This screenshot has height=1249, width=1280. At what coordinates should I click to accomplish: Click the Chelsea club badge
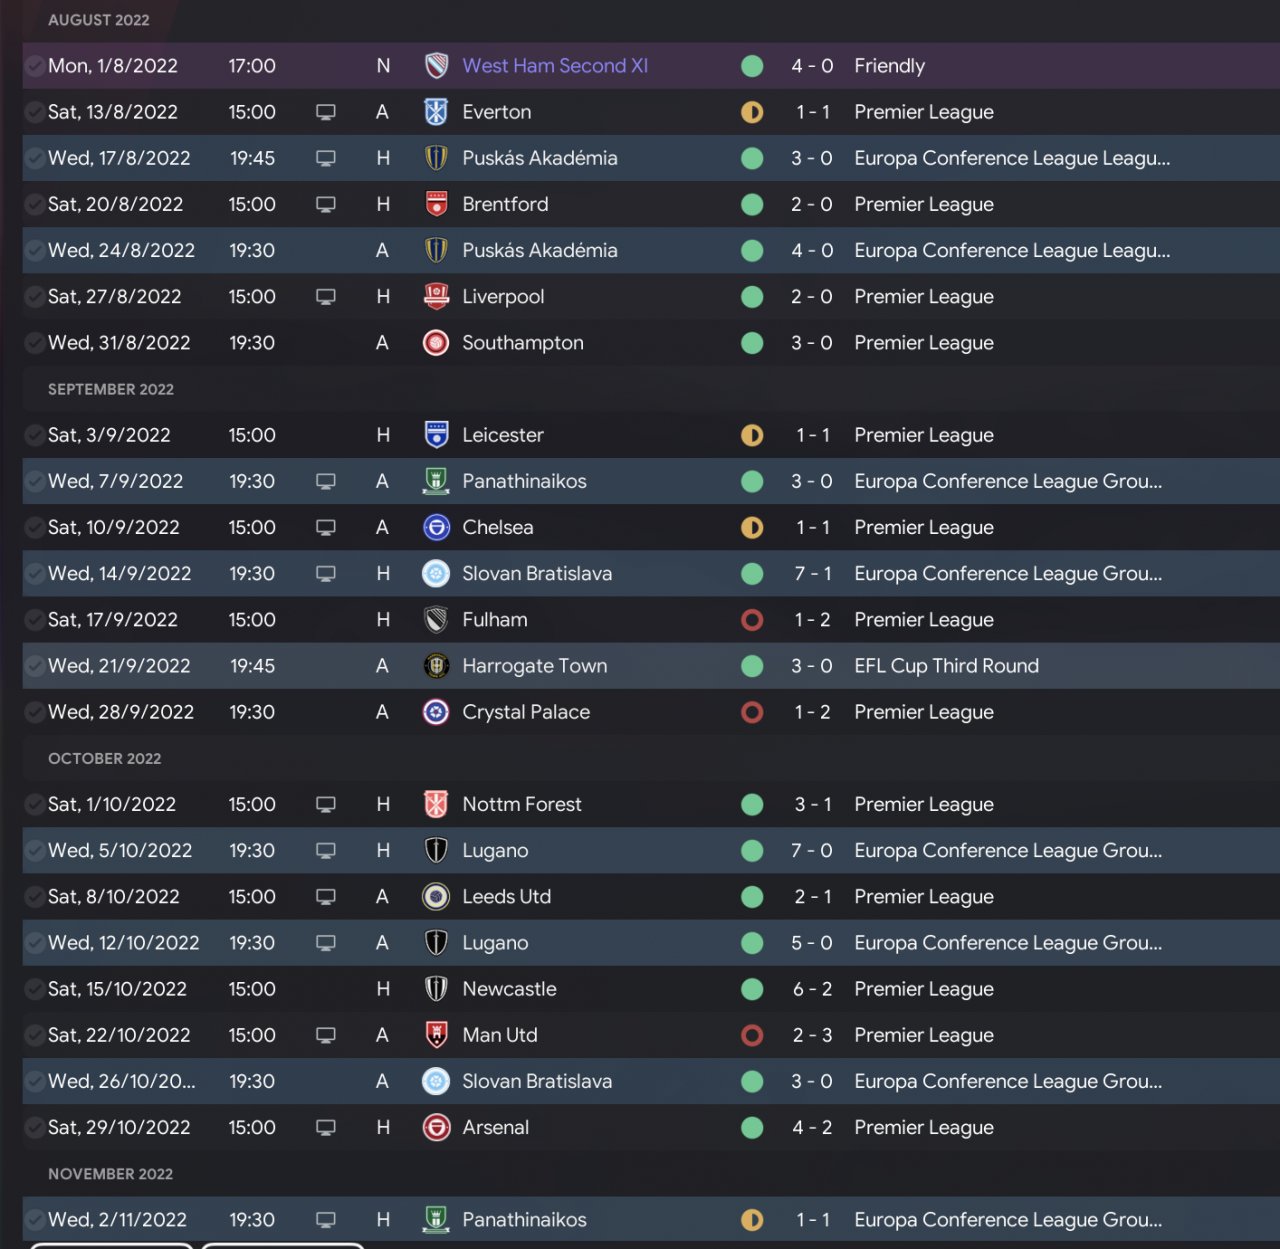coord(436,527)
